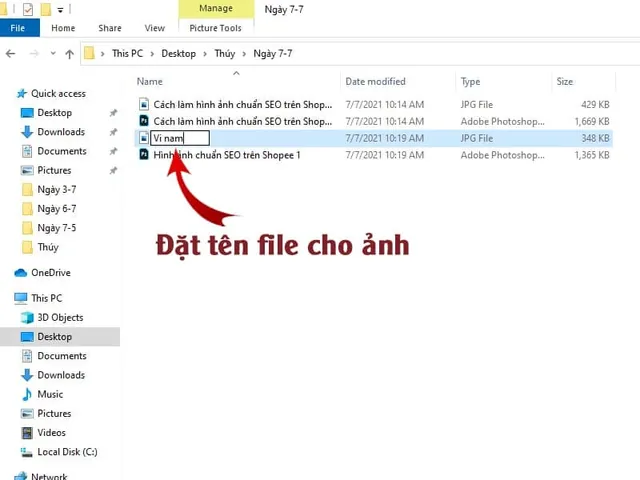The height and width of the screenshot is (480, 640).
Task: Select the 429 KB JPG file name
Action: click(x=242, y=104)
